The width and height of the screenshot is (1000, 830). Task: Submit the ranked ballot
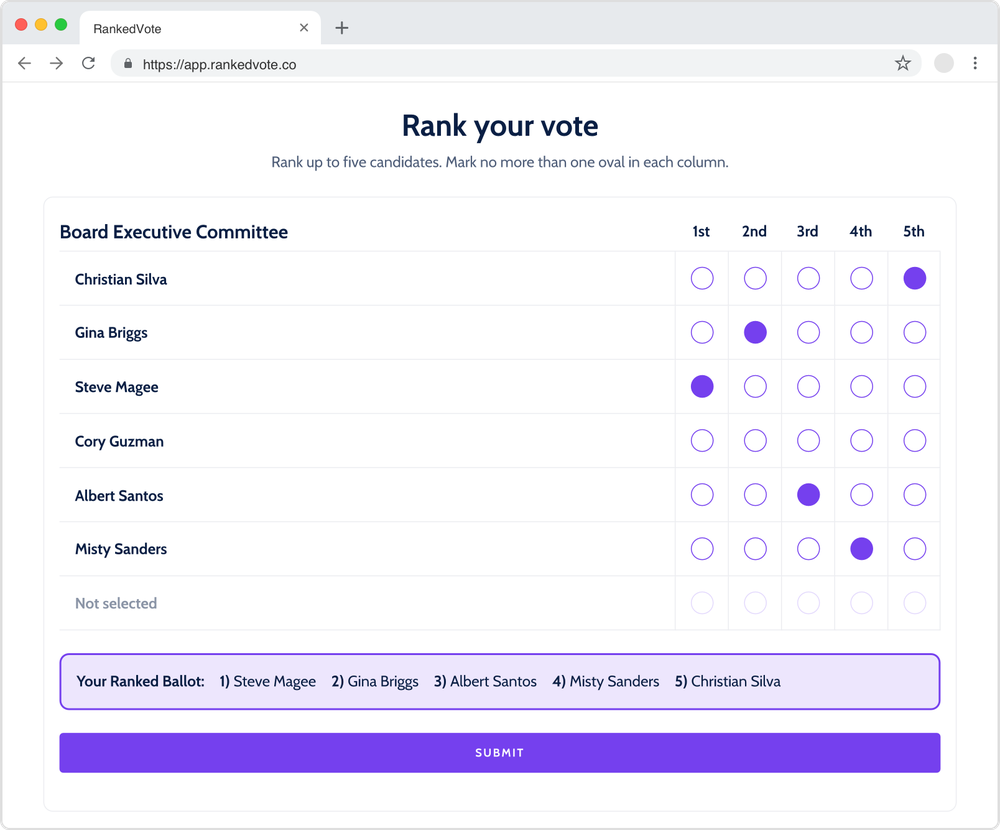click(499, 753)
